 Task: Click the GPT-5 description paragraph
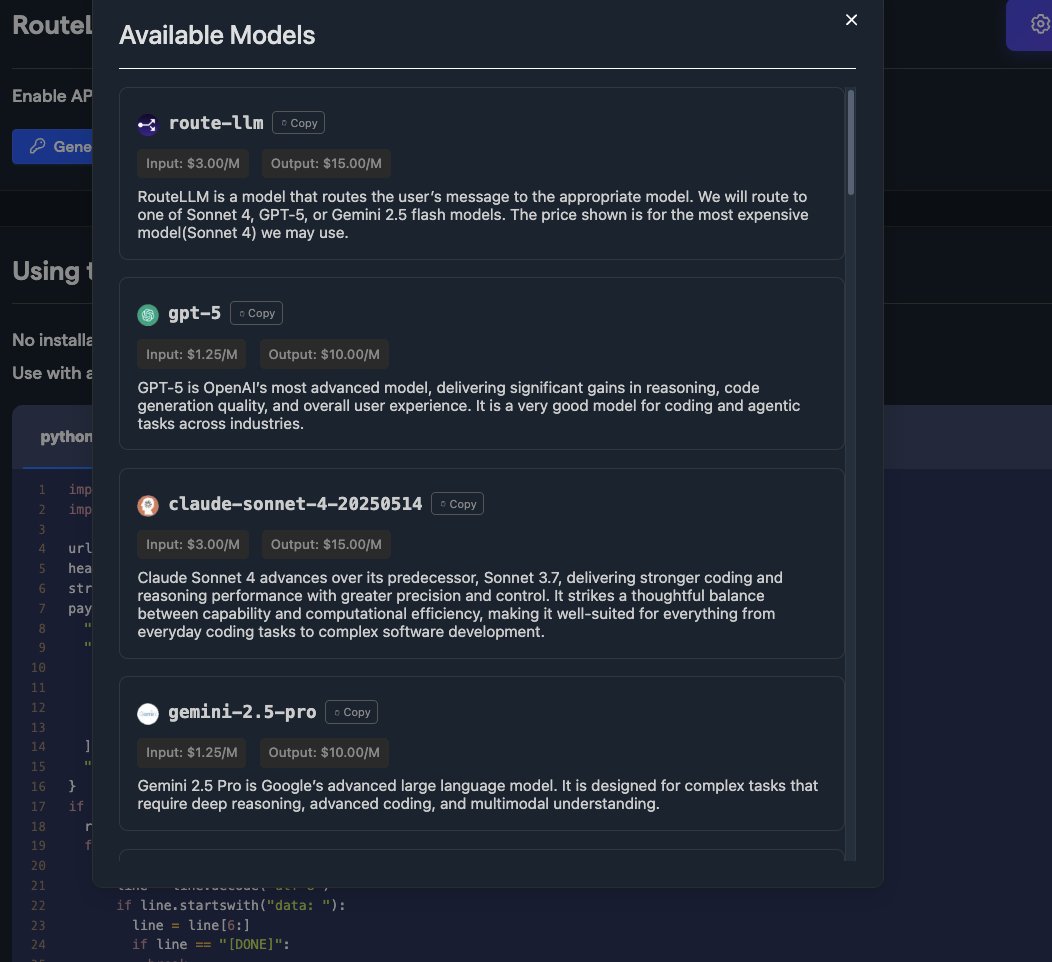coord(469,405)
